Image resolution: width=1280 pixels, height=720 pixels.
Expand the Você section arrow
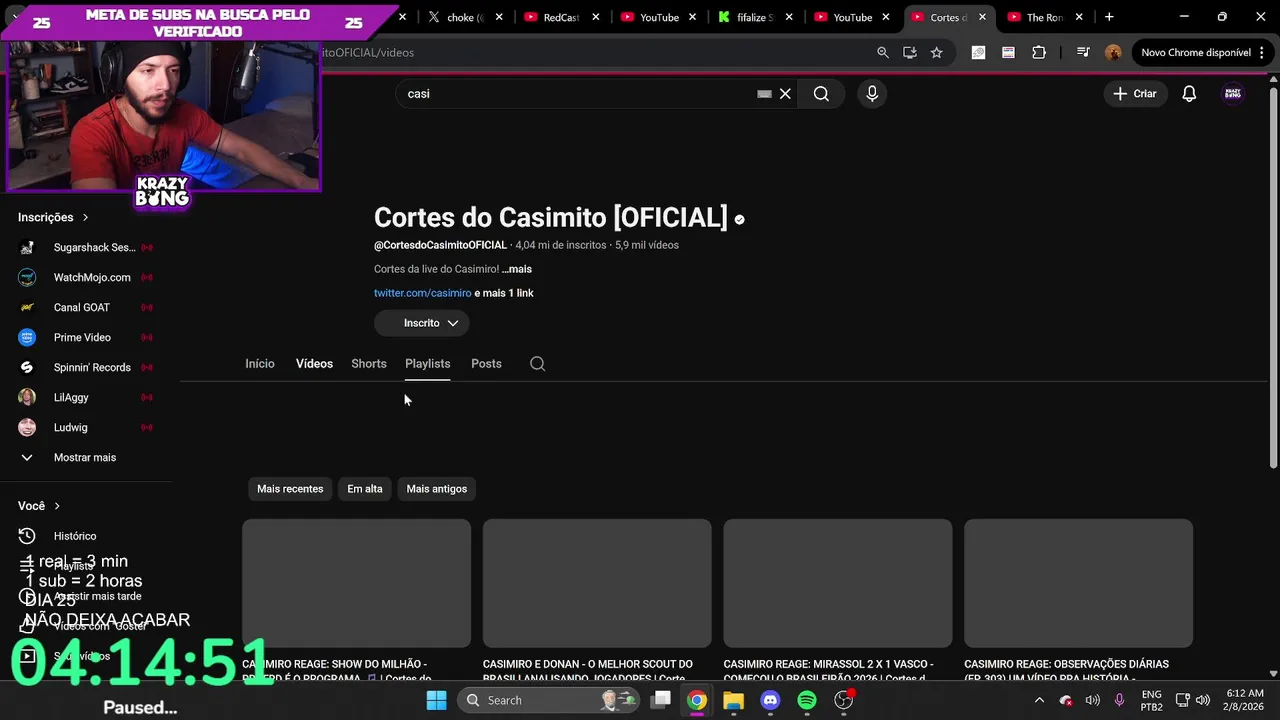click(57, 506)
